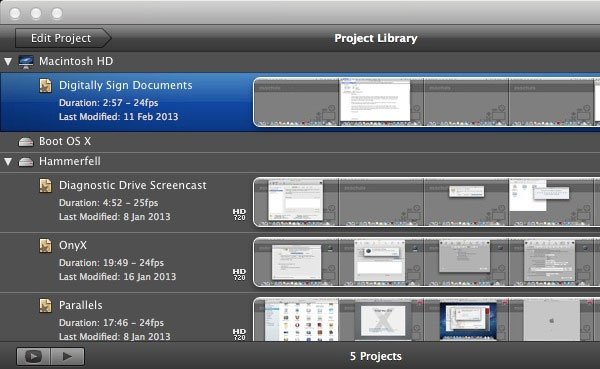
Task: Collapse the Hammerfell drive disclosure triangle
Action: click(x=8, y=162)
